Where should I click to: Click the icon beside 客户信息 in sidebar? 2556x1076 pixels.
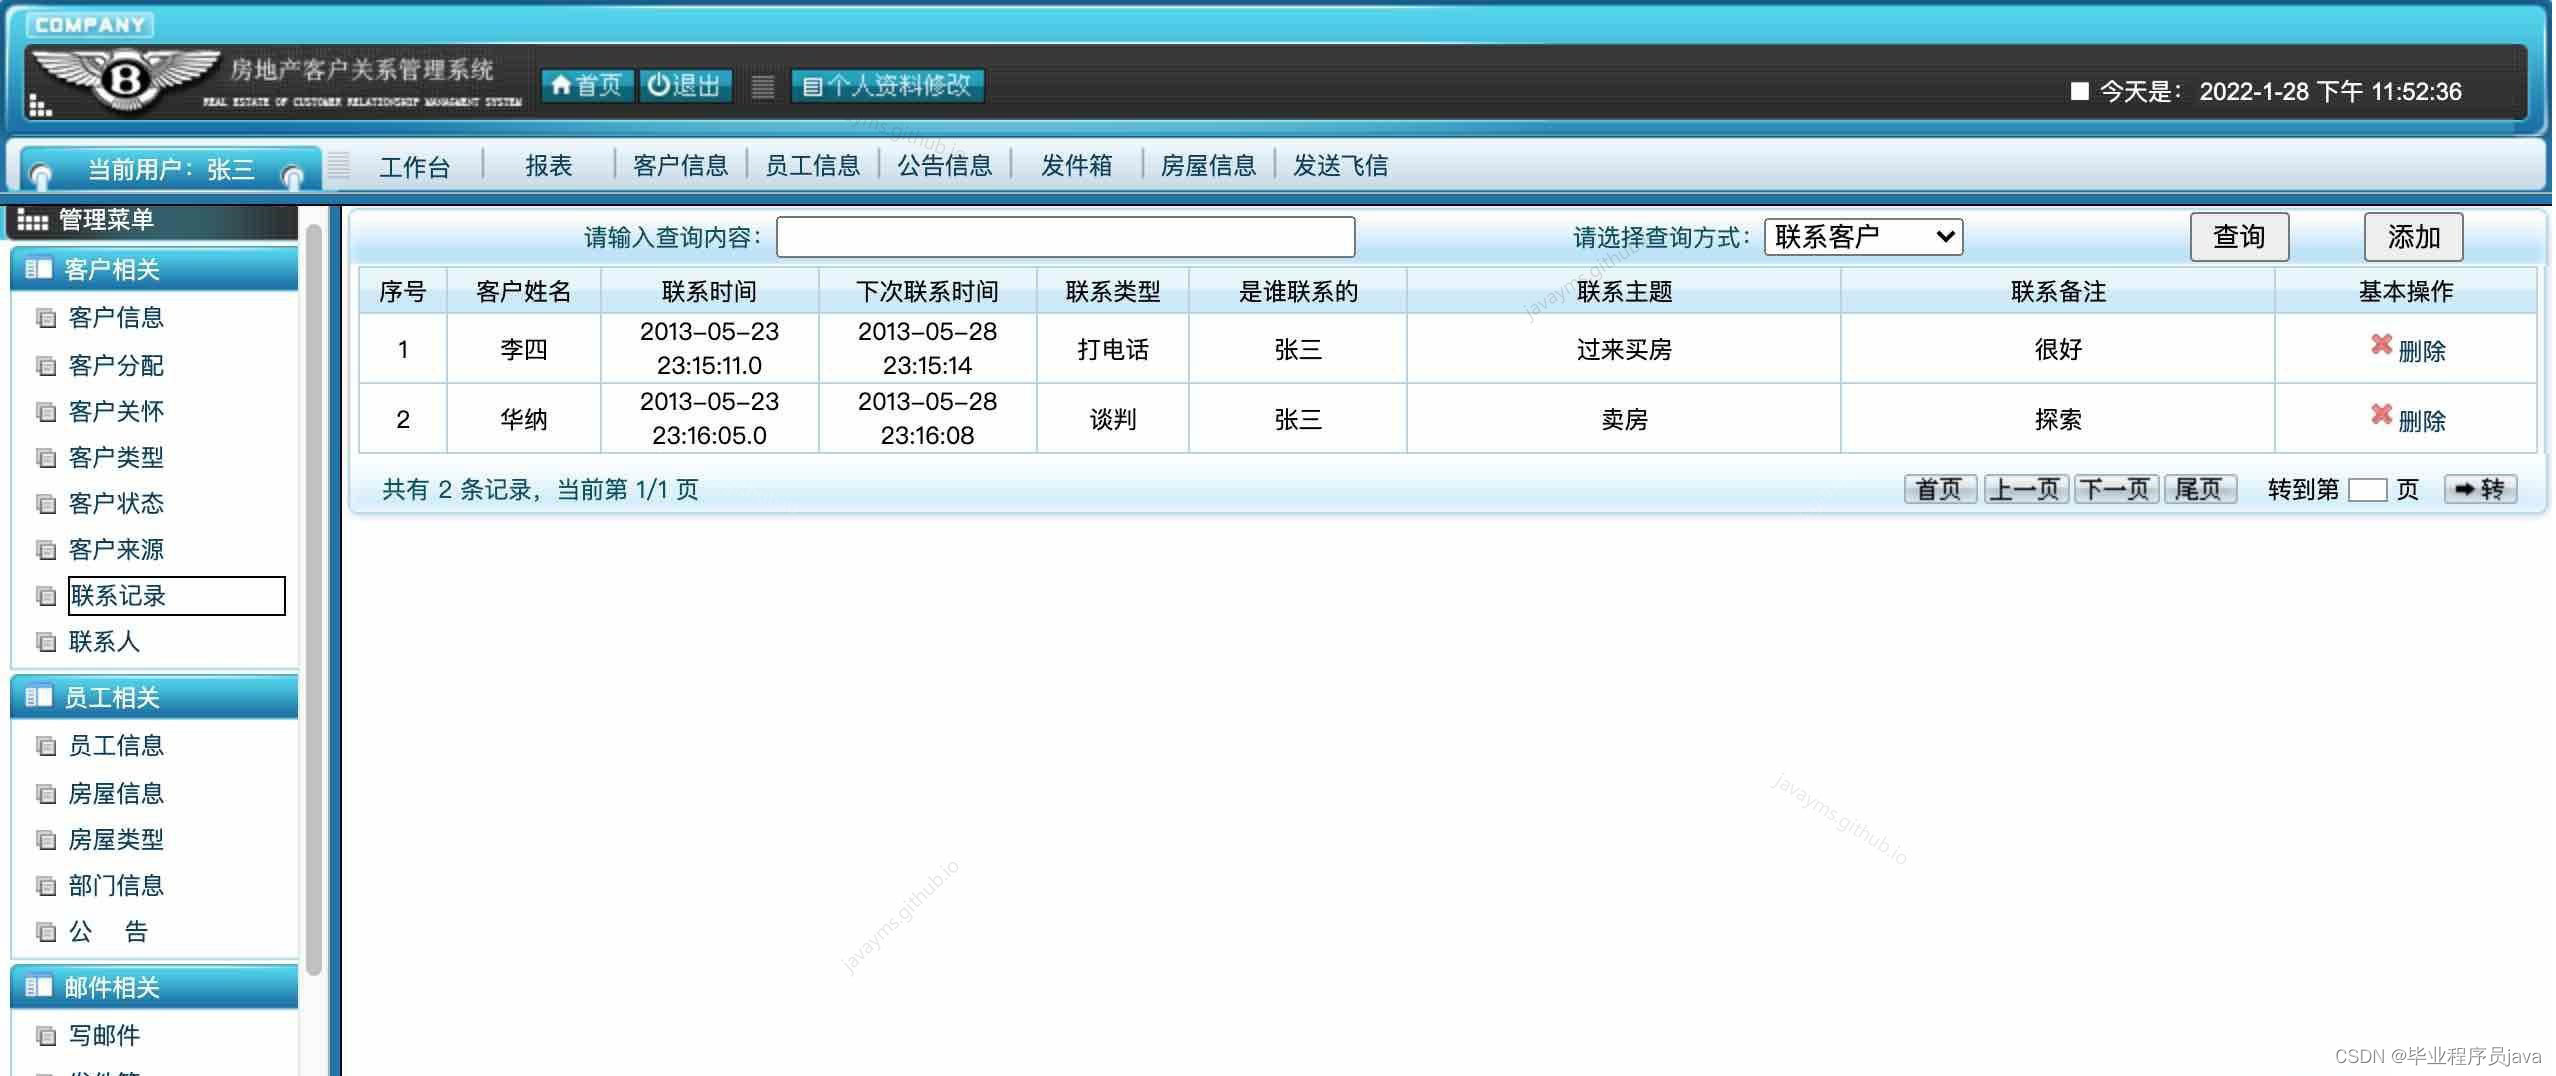point(46,318)
